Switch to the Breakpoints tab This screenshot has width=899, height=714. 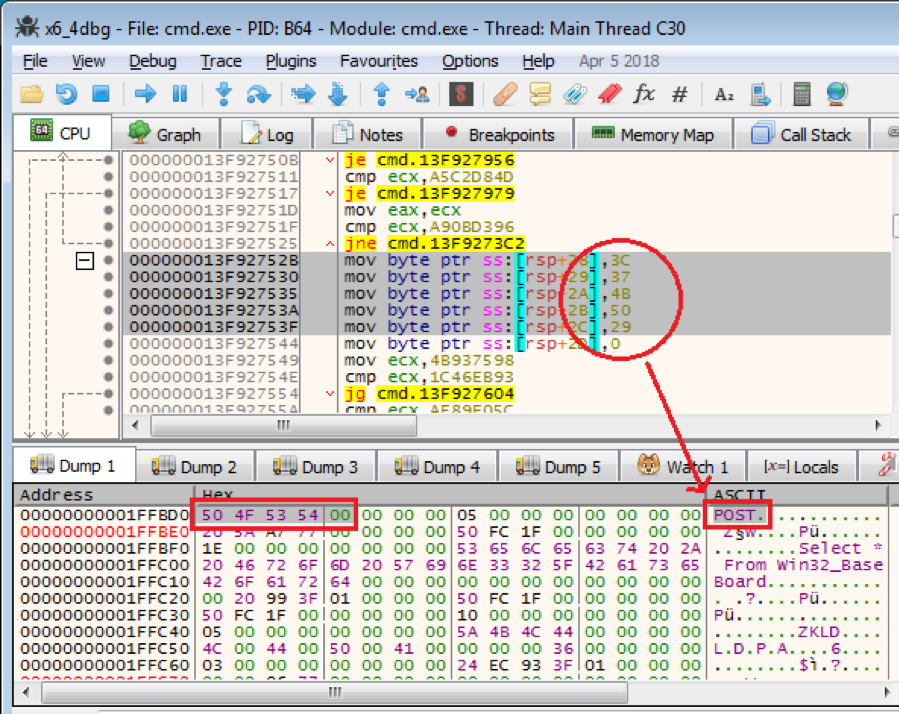tap(498, 134)
